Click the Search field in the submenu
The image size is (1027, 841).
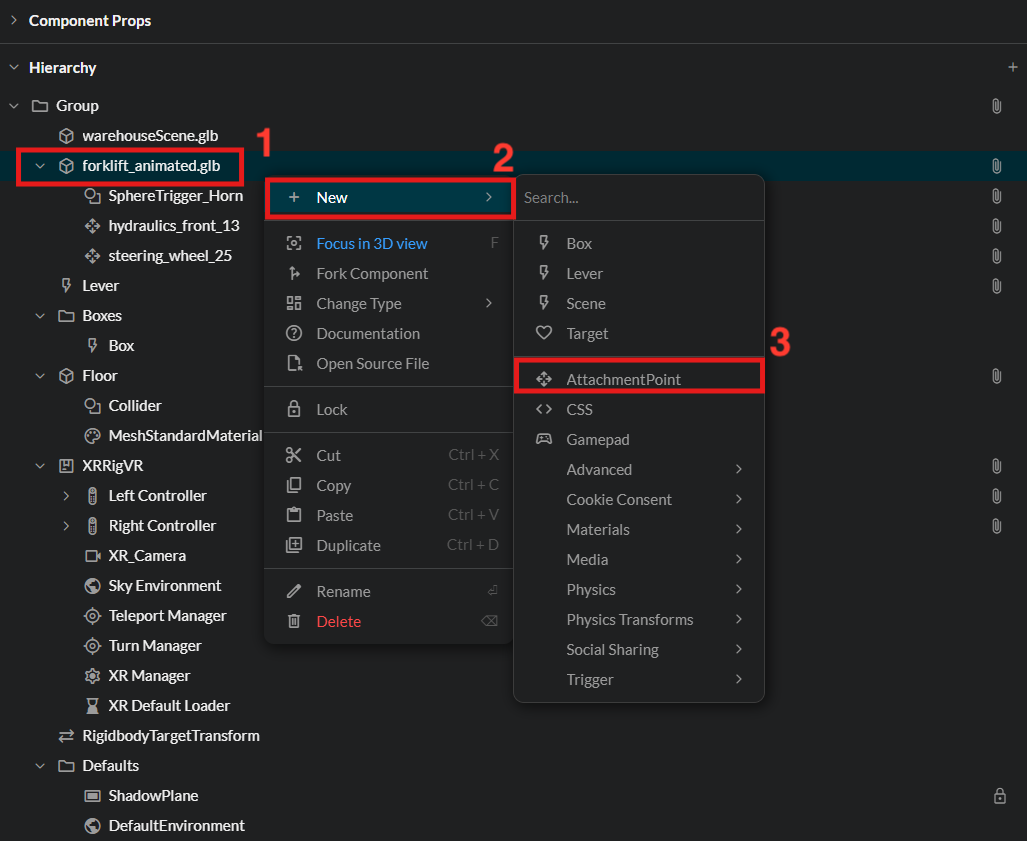tap(639, 197)
